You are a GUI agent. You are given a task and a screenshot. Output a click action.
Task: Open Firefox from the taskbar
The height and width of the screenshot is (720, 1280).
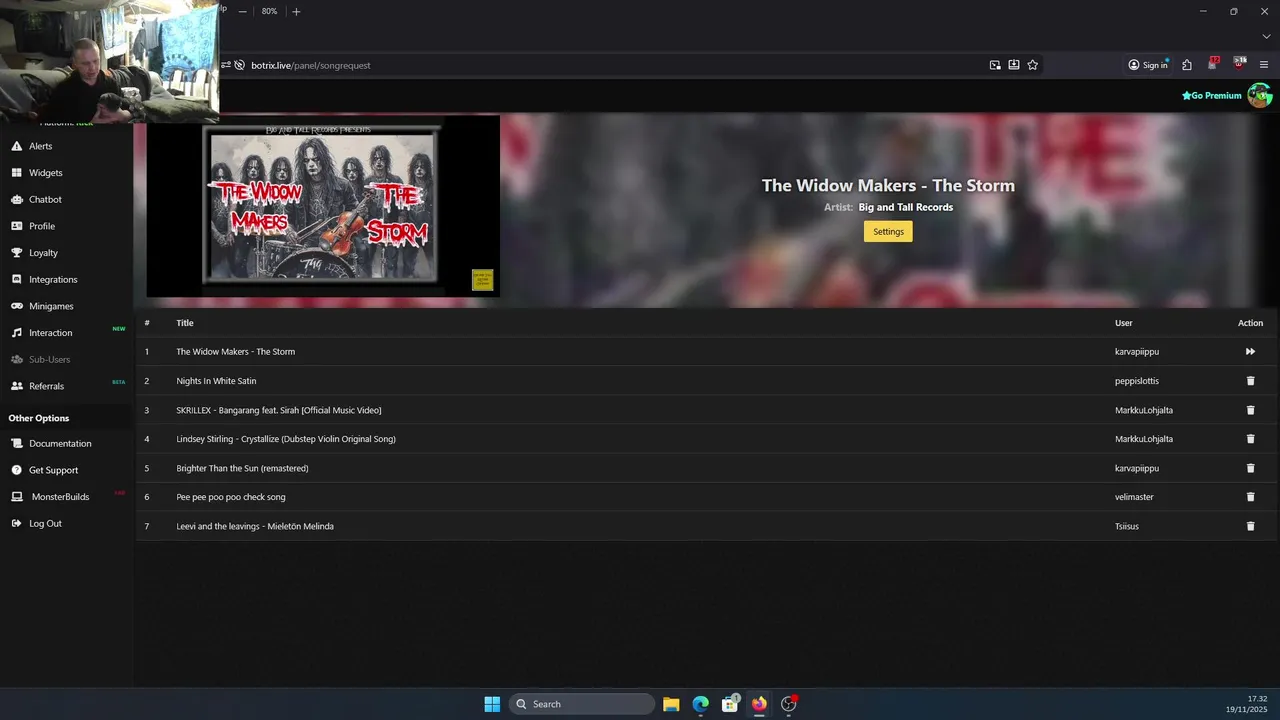759,704
